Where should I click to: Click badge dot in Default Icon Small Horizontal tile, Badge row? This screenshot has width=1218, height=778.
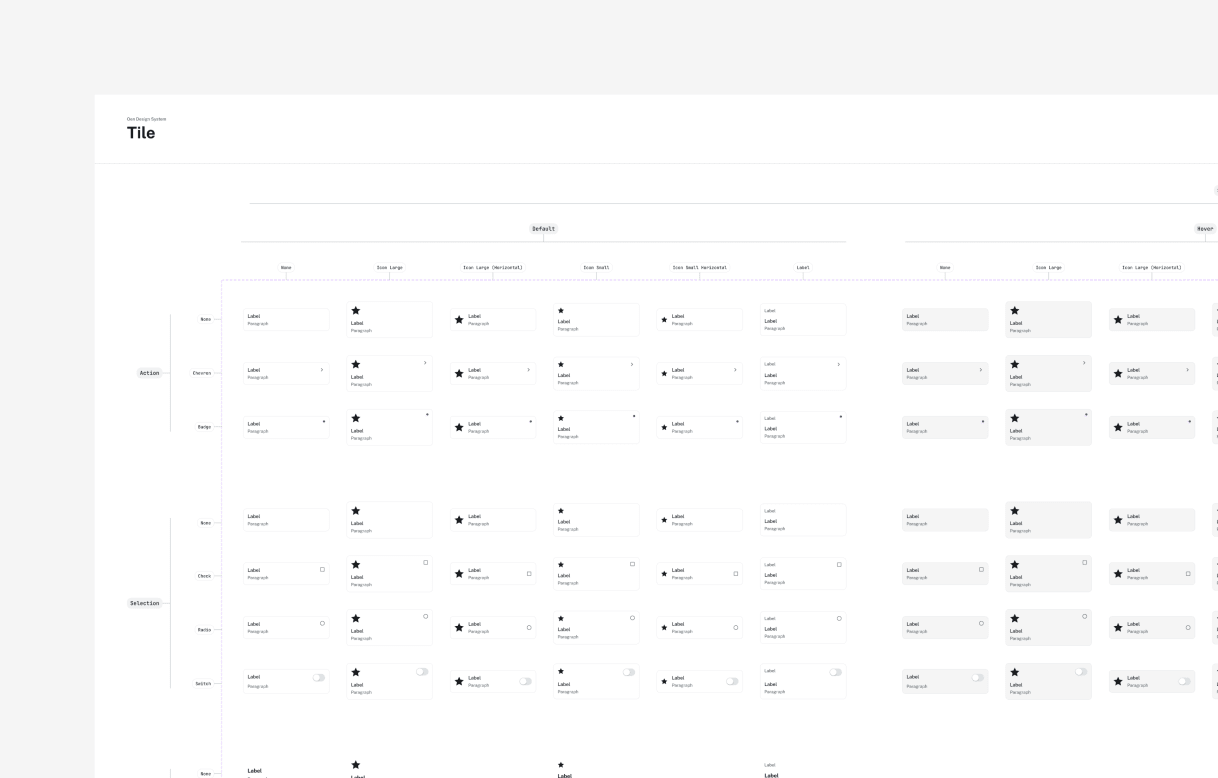point(737,421)
